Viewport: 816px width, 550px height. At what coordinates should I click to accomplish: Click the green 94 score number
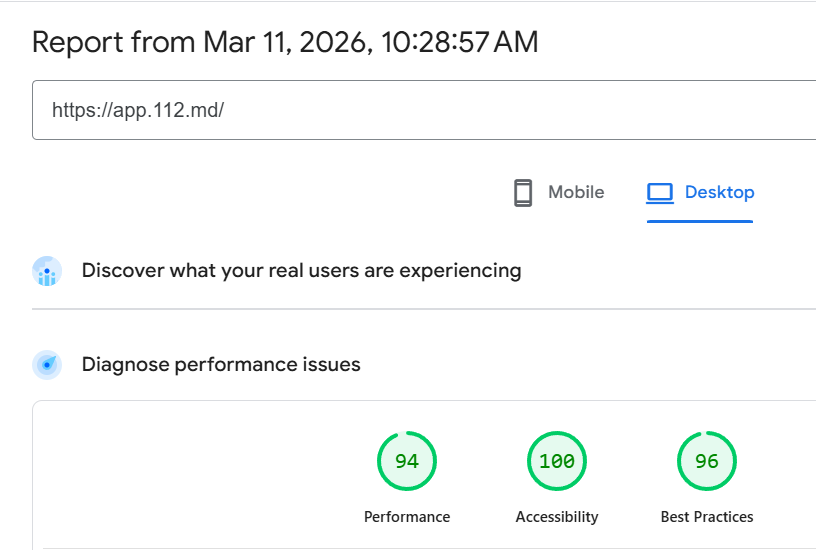pos(406,461)
